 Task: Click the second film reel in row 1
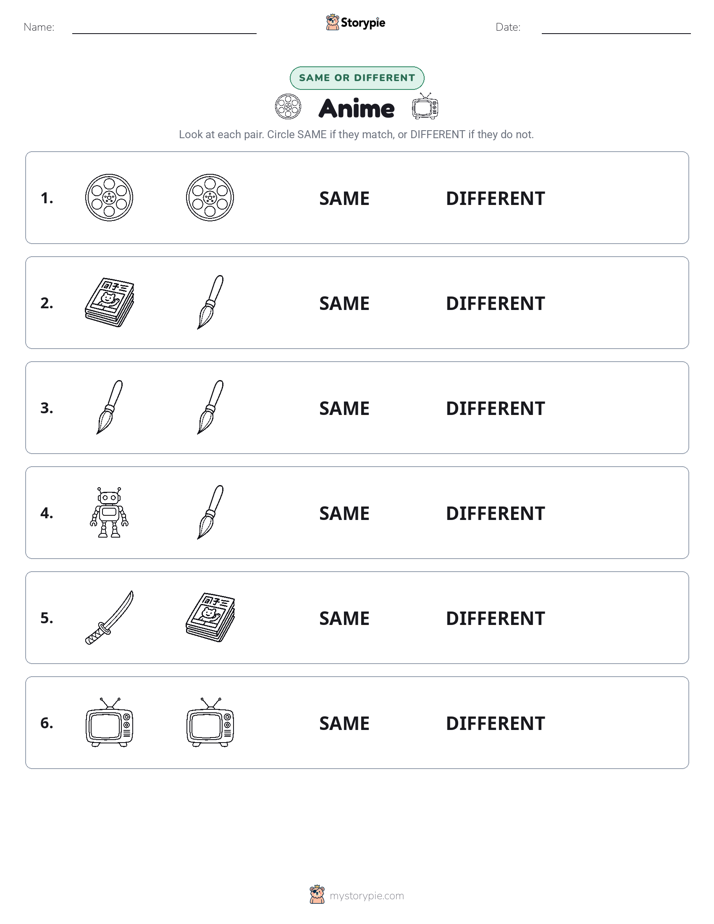pyautogui.click(x=210, y=197)
